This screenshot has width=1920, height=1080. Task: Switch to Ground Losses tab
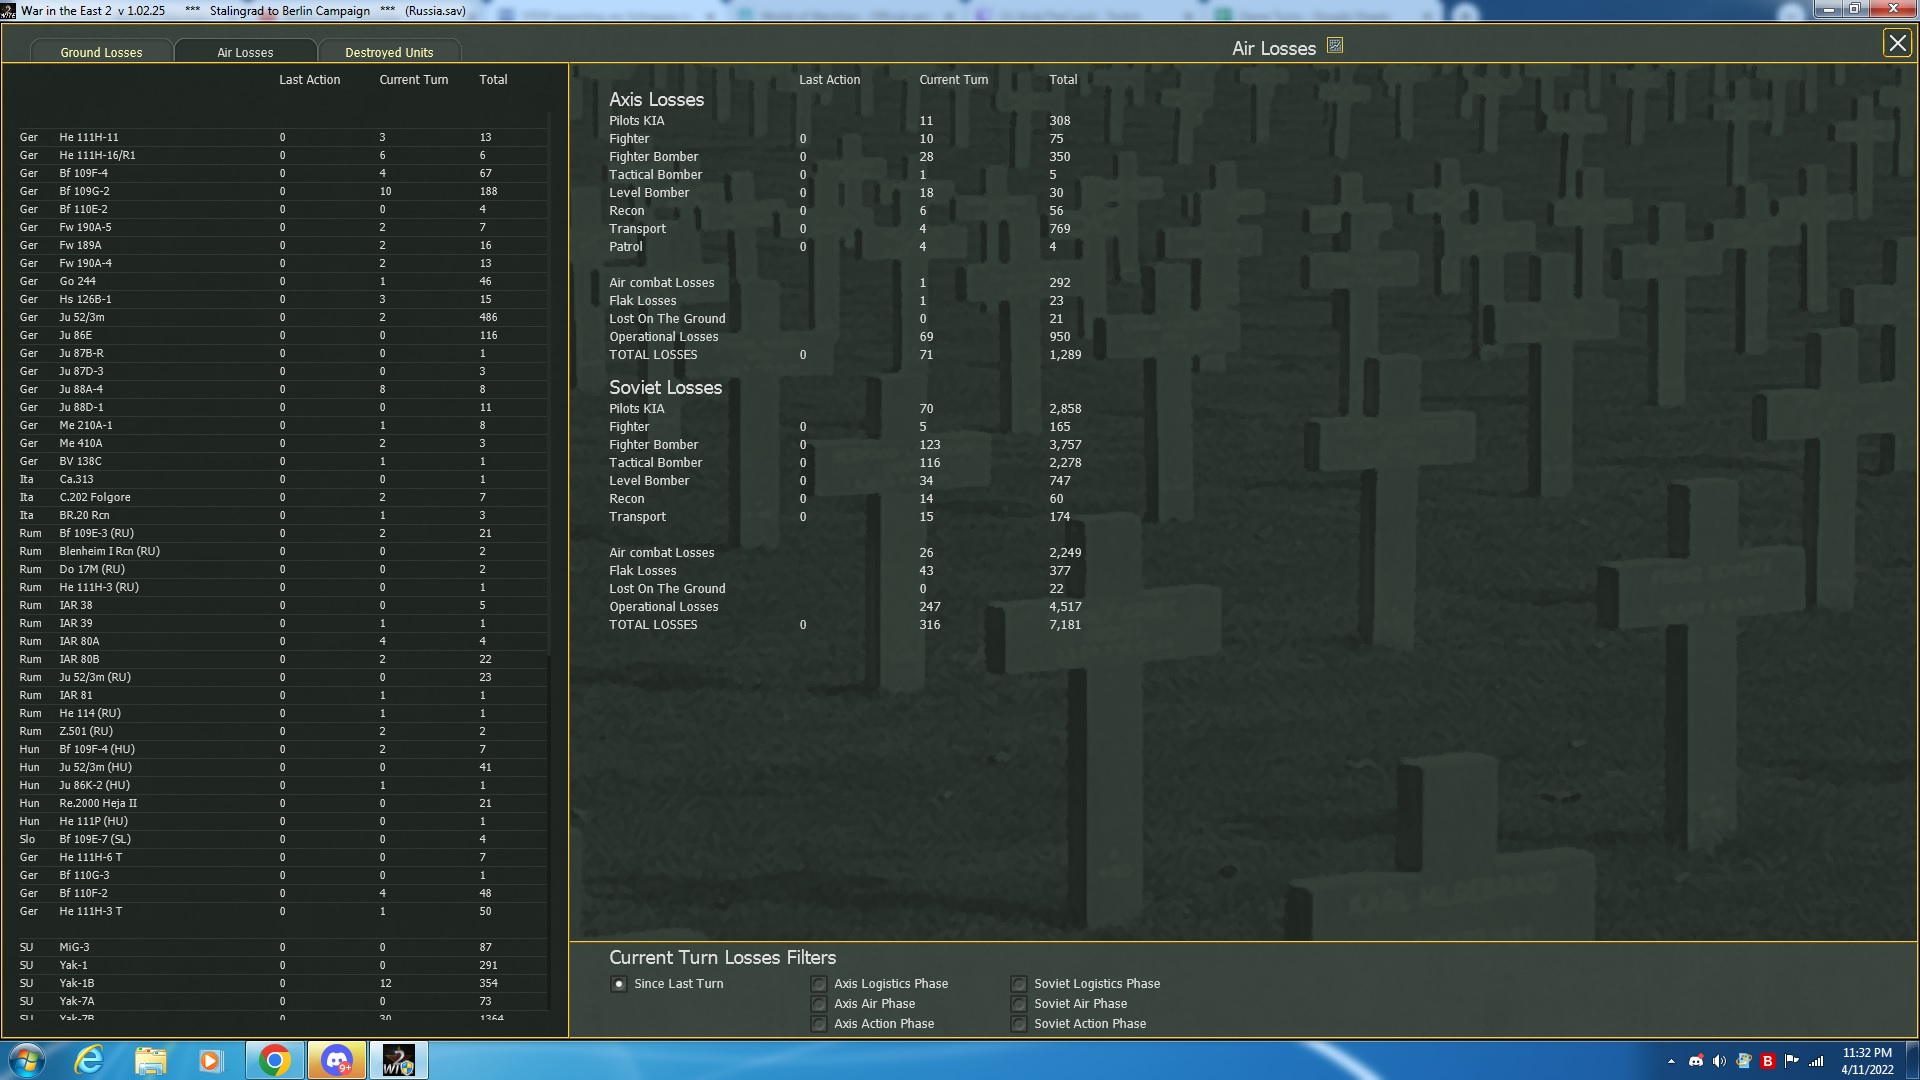[x=101, y=52]
